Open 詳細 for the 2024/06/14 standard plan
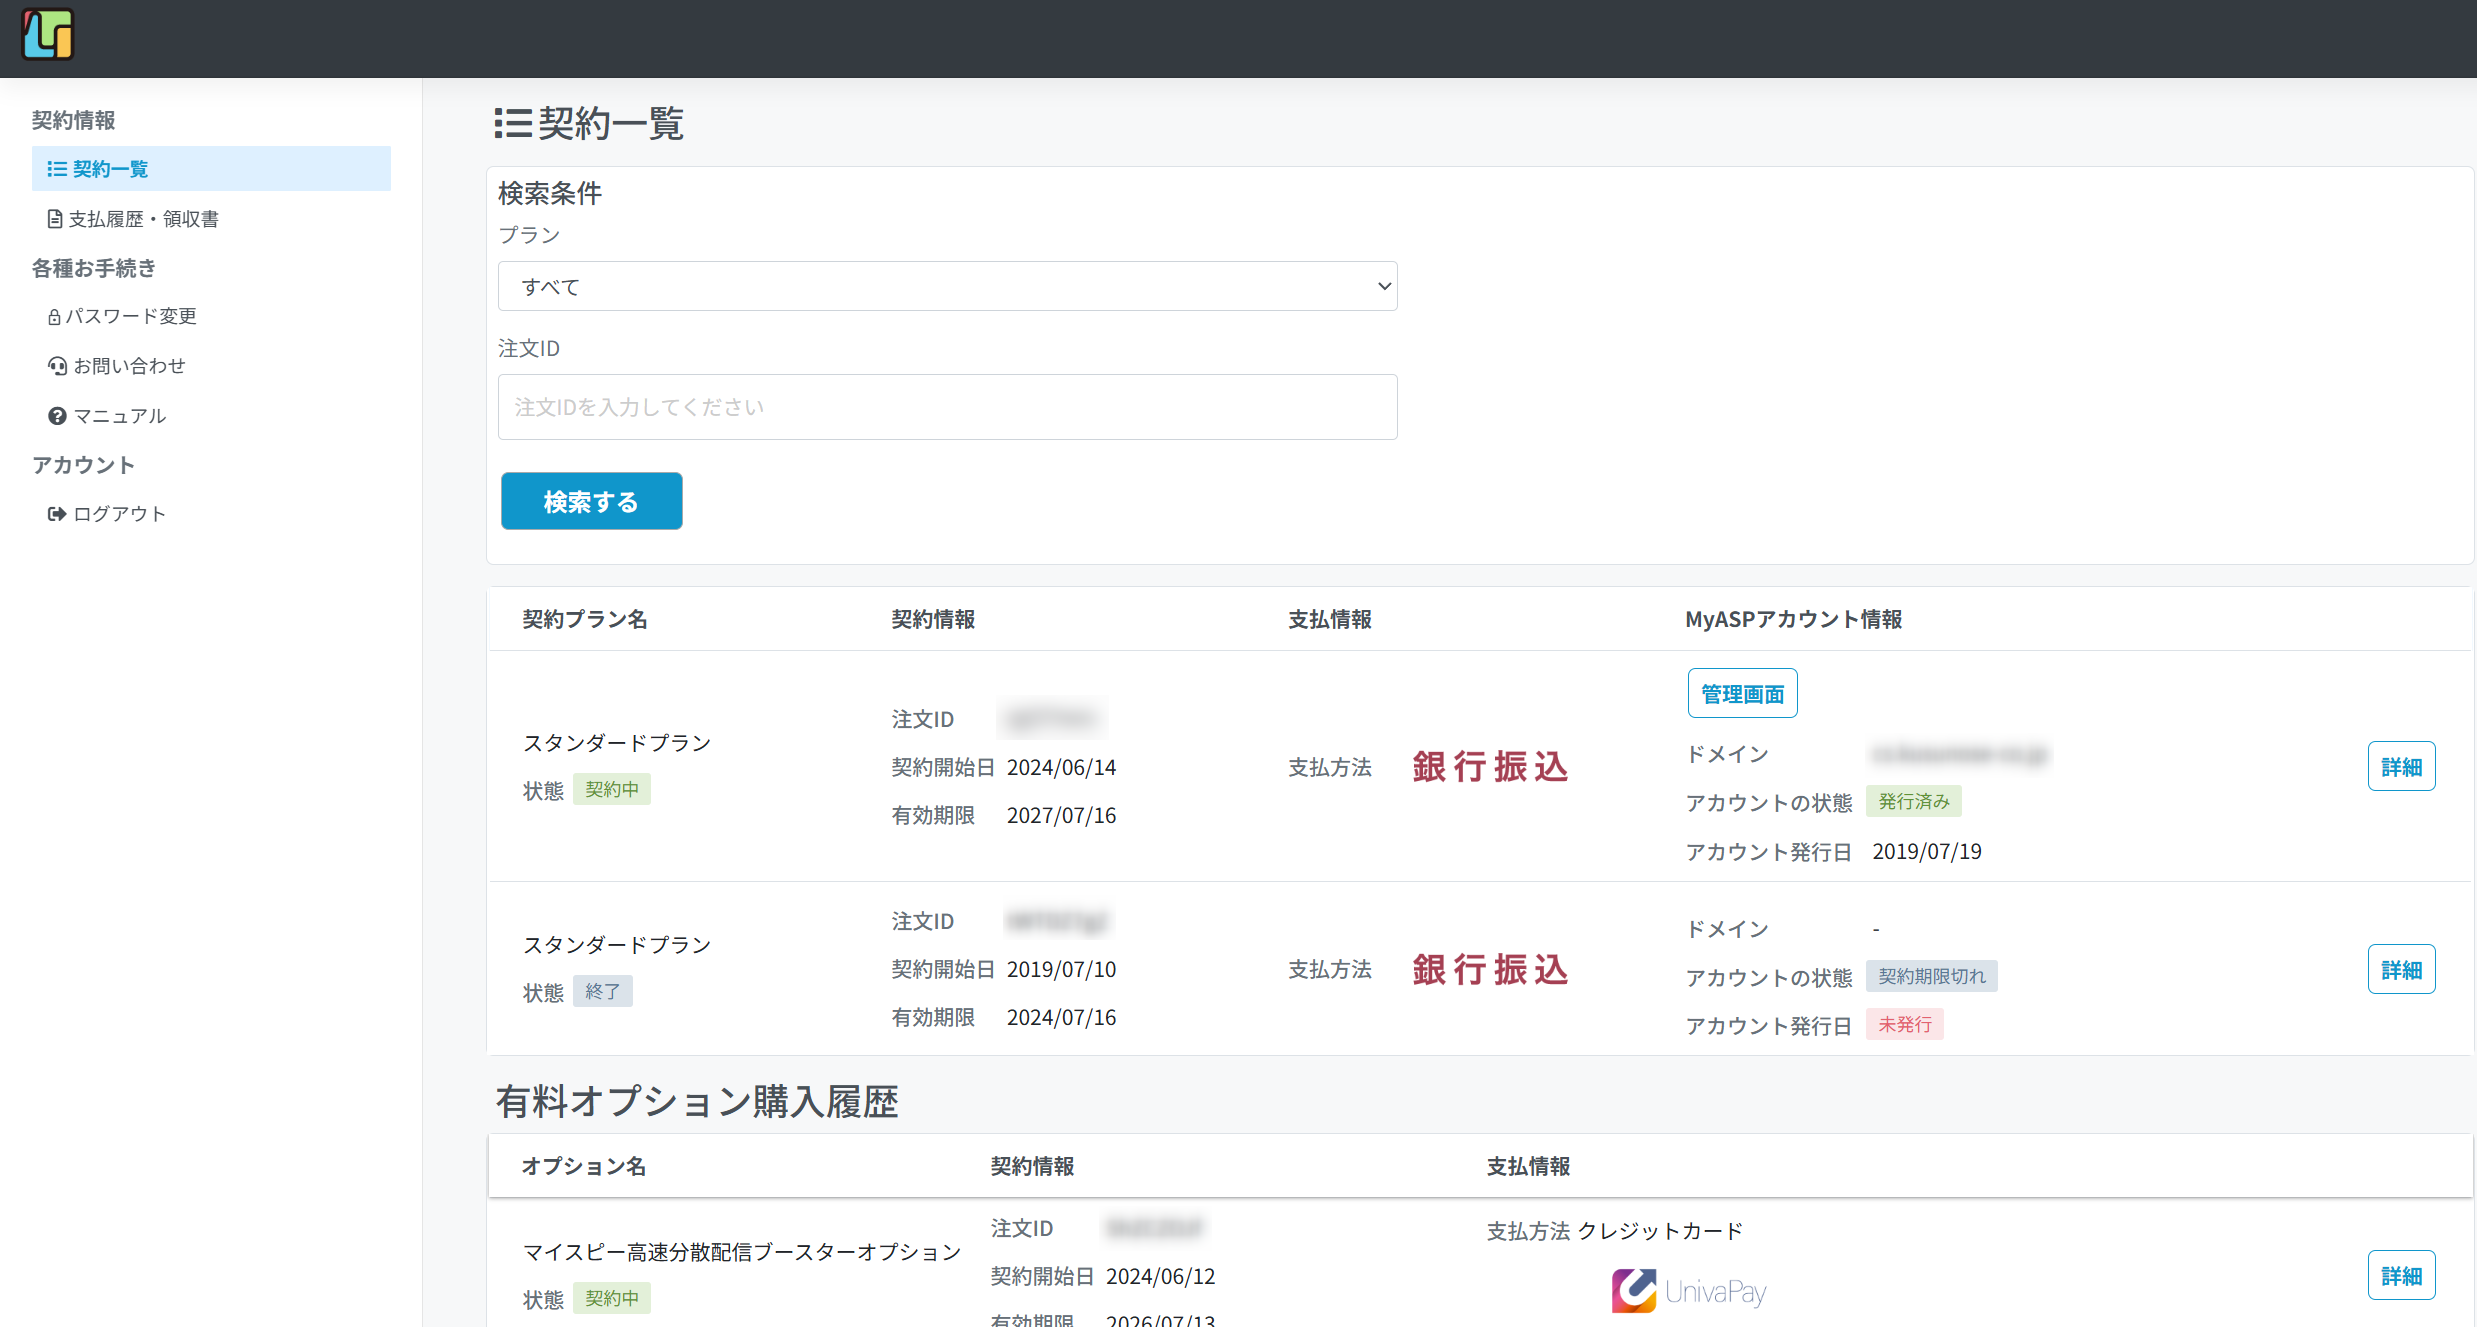The height and width of the screenshot is (1327, 2477). click(2401, 766)
